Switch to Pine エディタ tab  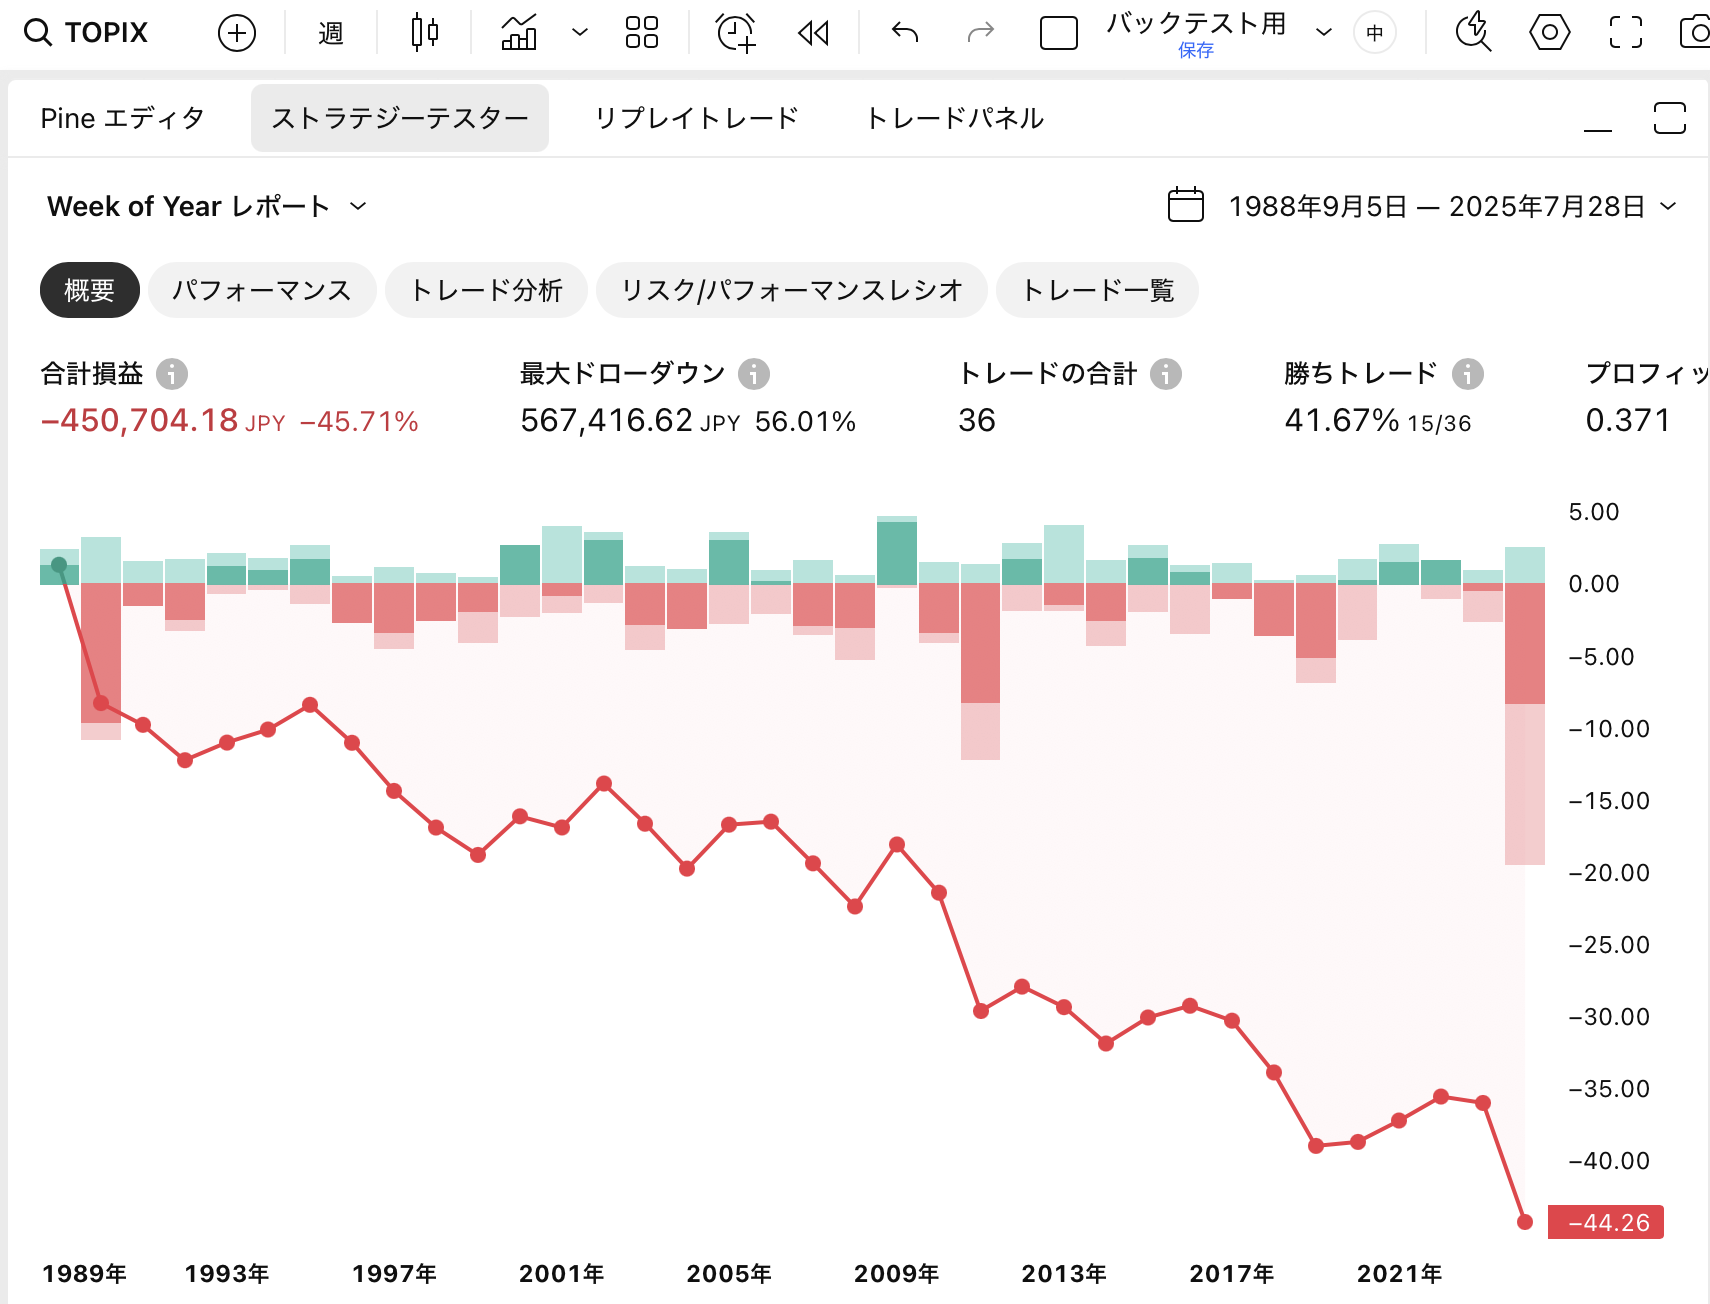(x=122, y=119)
